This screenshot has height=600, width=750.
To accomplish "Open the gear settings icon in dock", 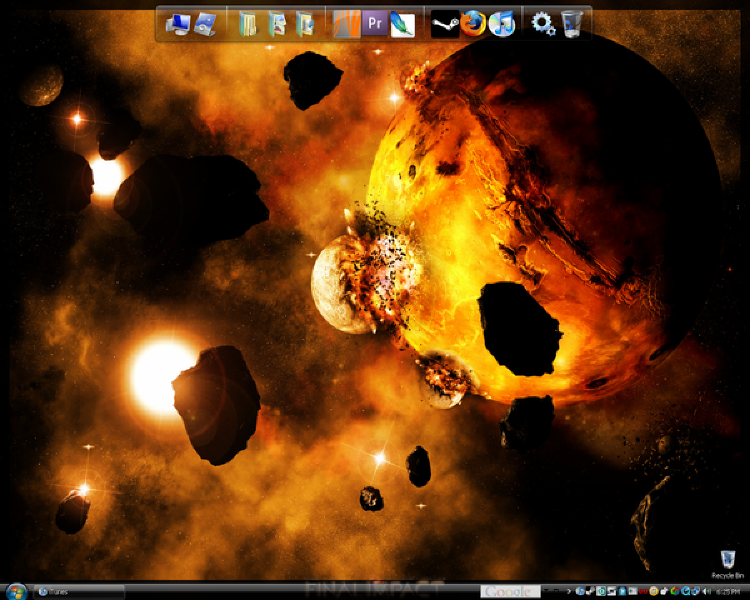I will pyautogui.click(x=543, y=23).
